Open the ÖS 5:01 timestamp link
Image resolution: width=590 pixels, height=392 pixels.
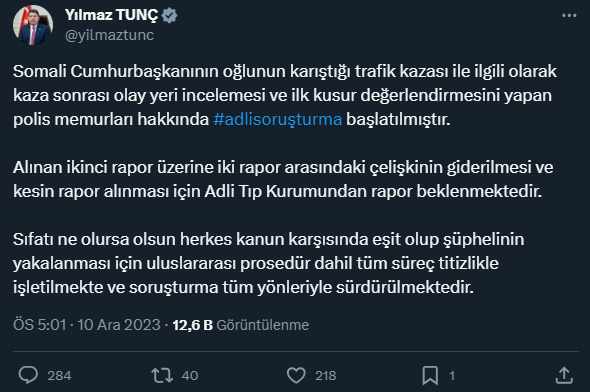coord(40,325)
